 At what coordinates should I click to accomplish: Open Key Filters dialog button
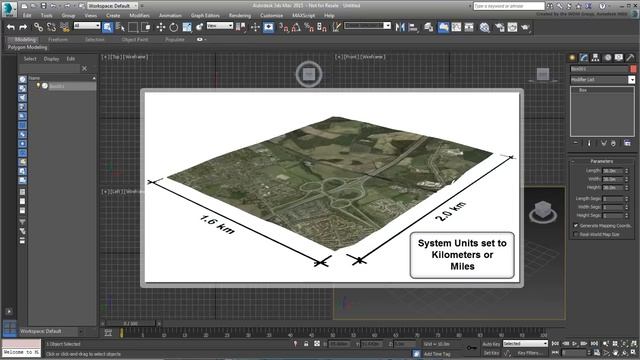529,353
